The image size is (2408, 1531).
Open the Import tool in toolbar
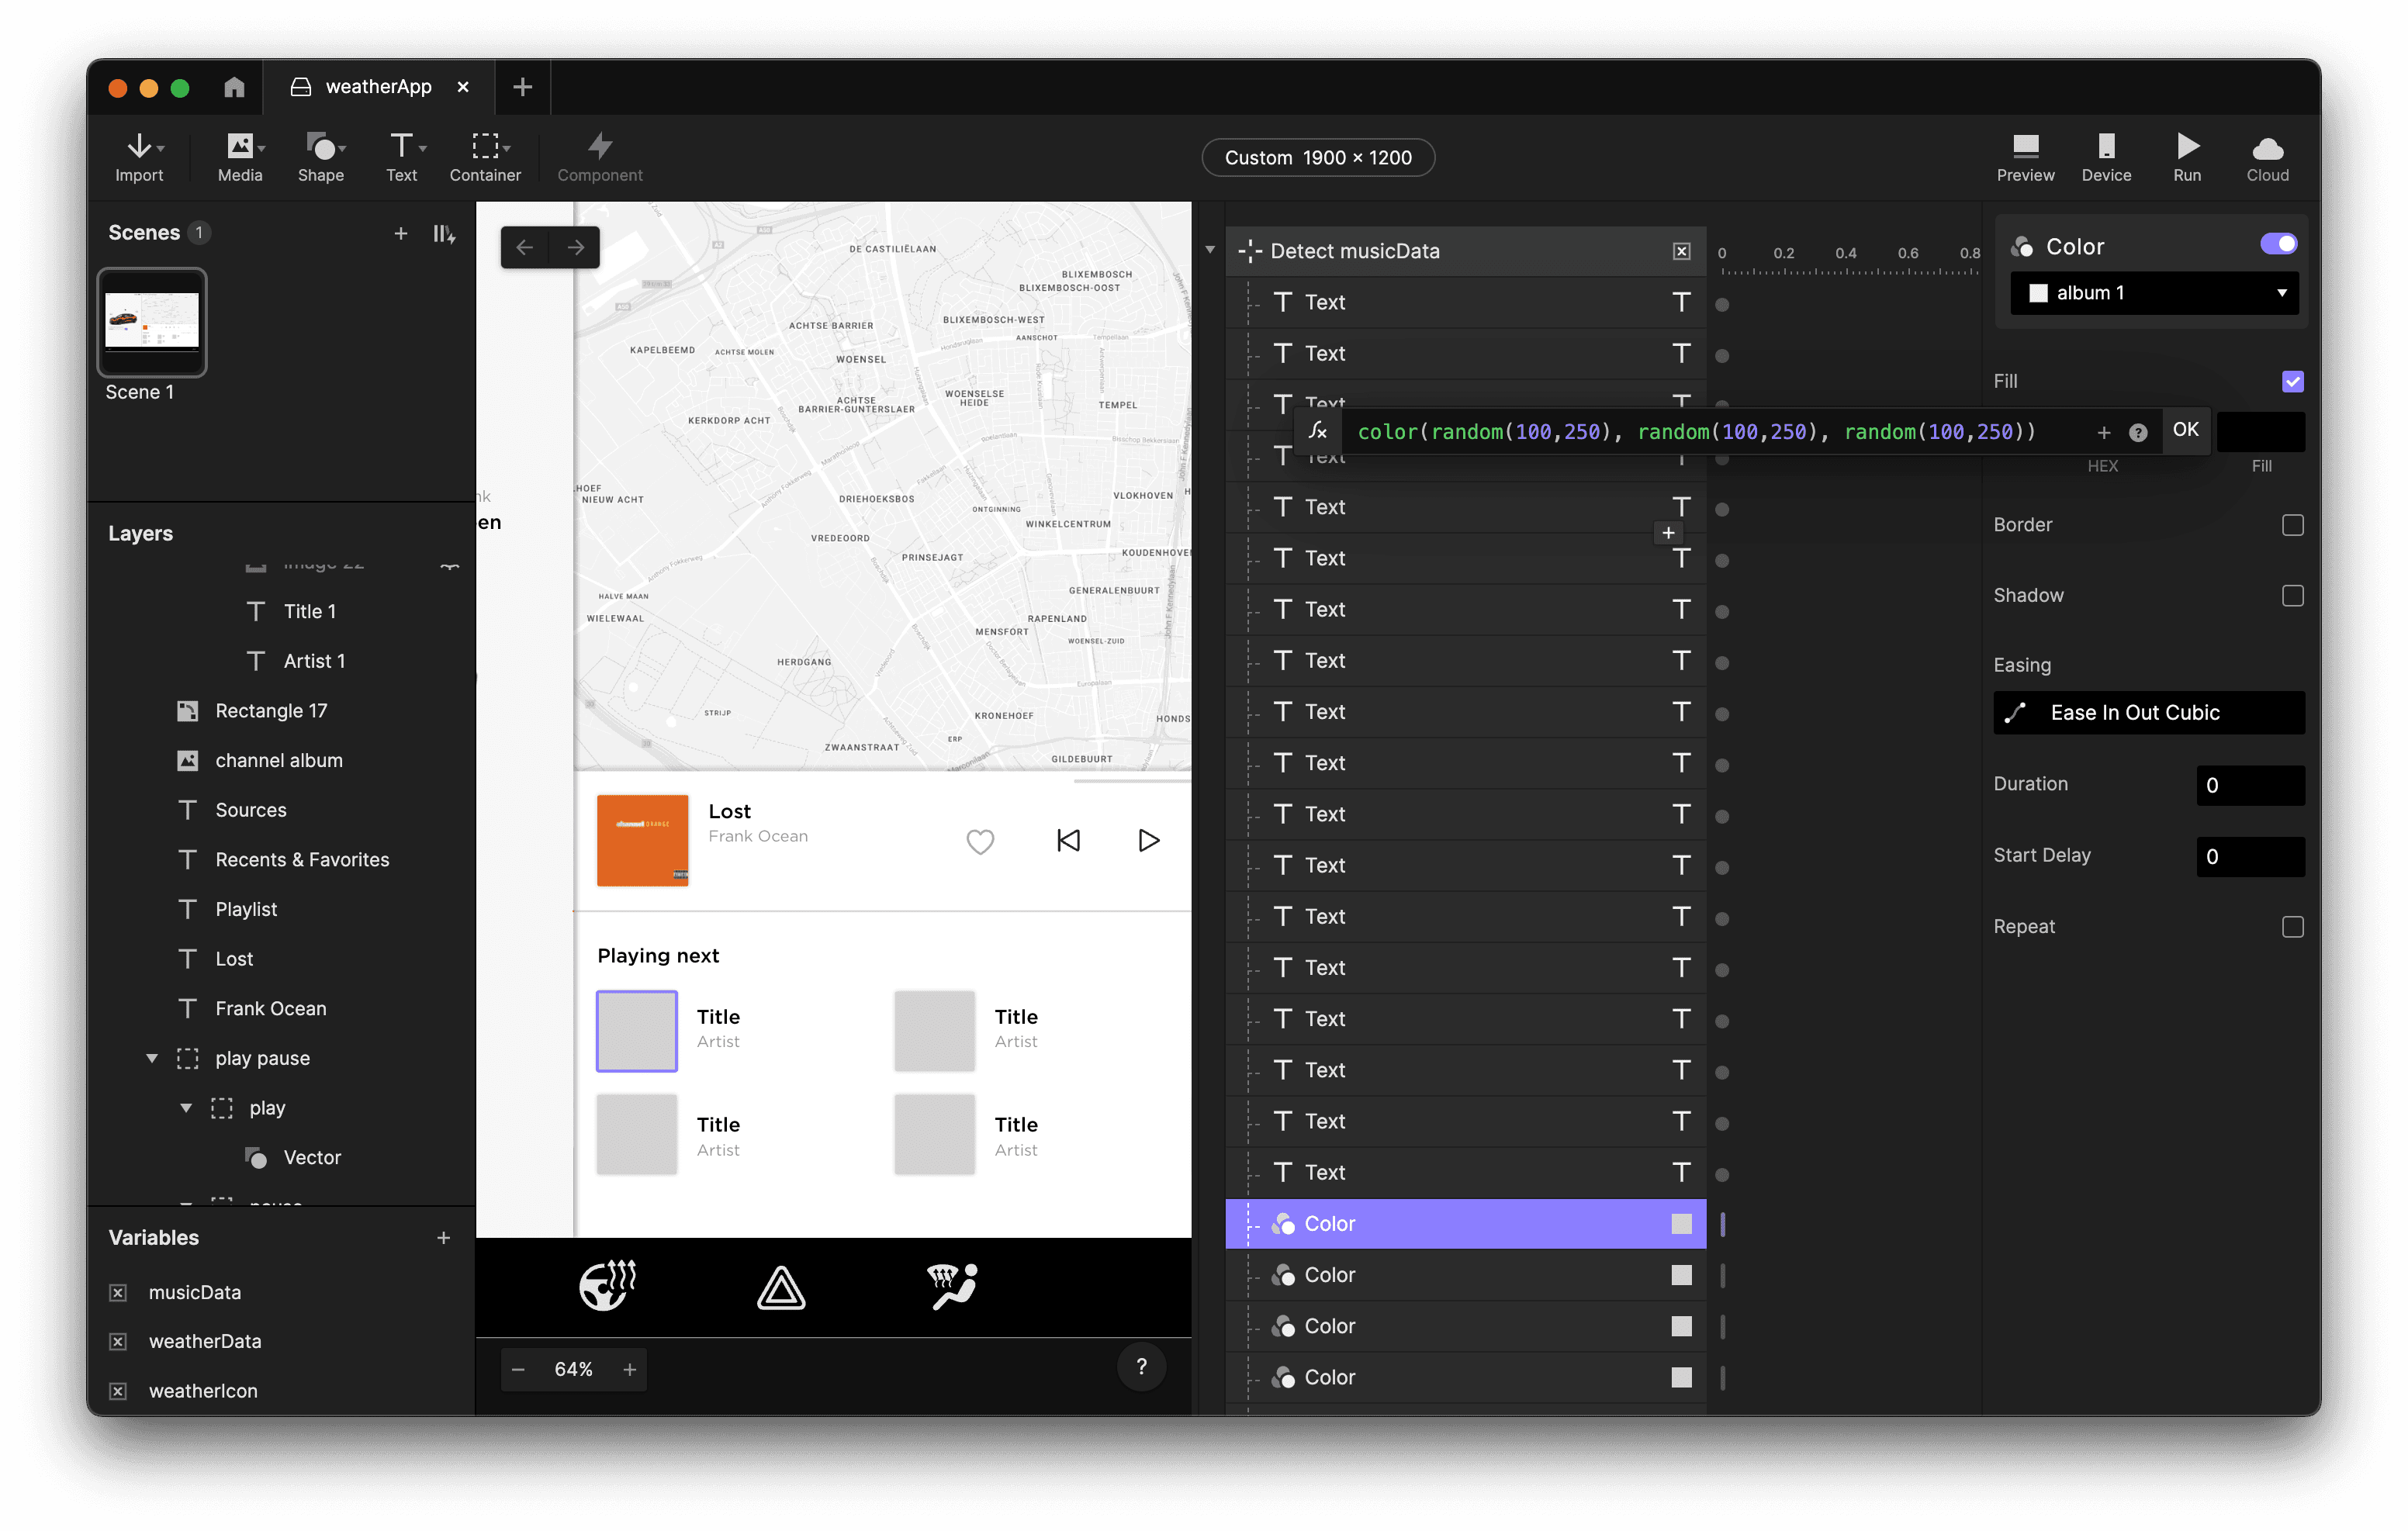click(x=139, y=157)
